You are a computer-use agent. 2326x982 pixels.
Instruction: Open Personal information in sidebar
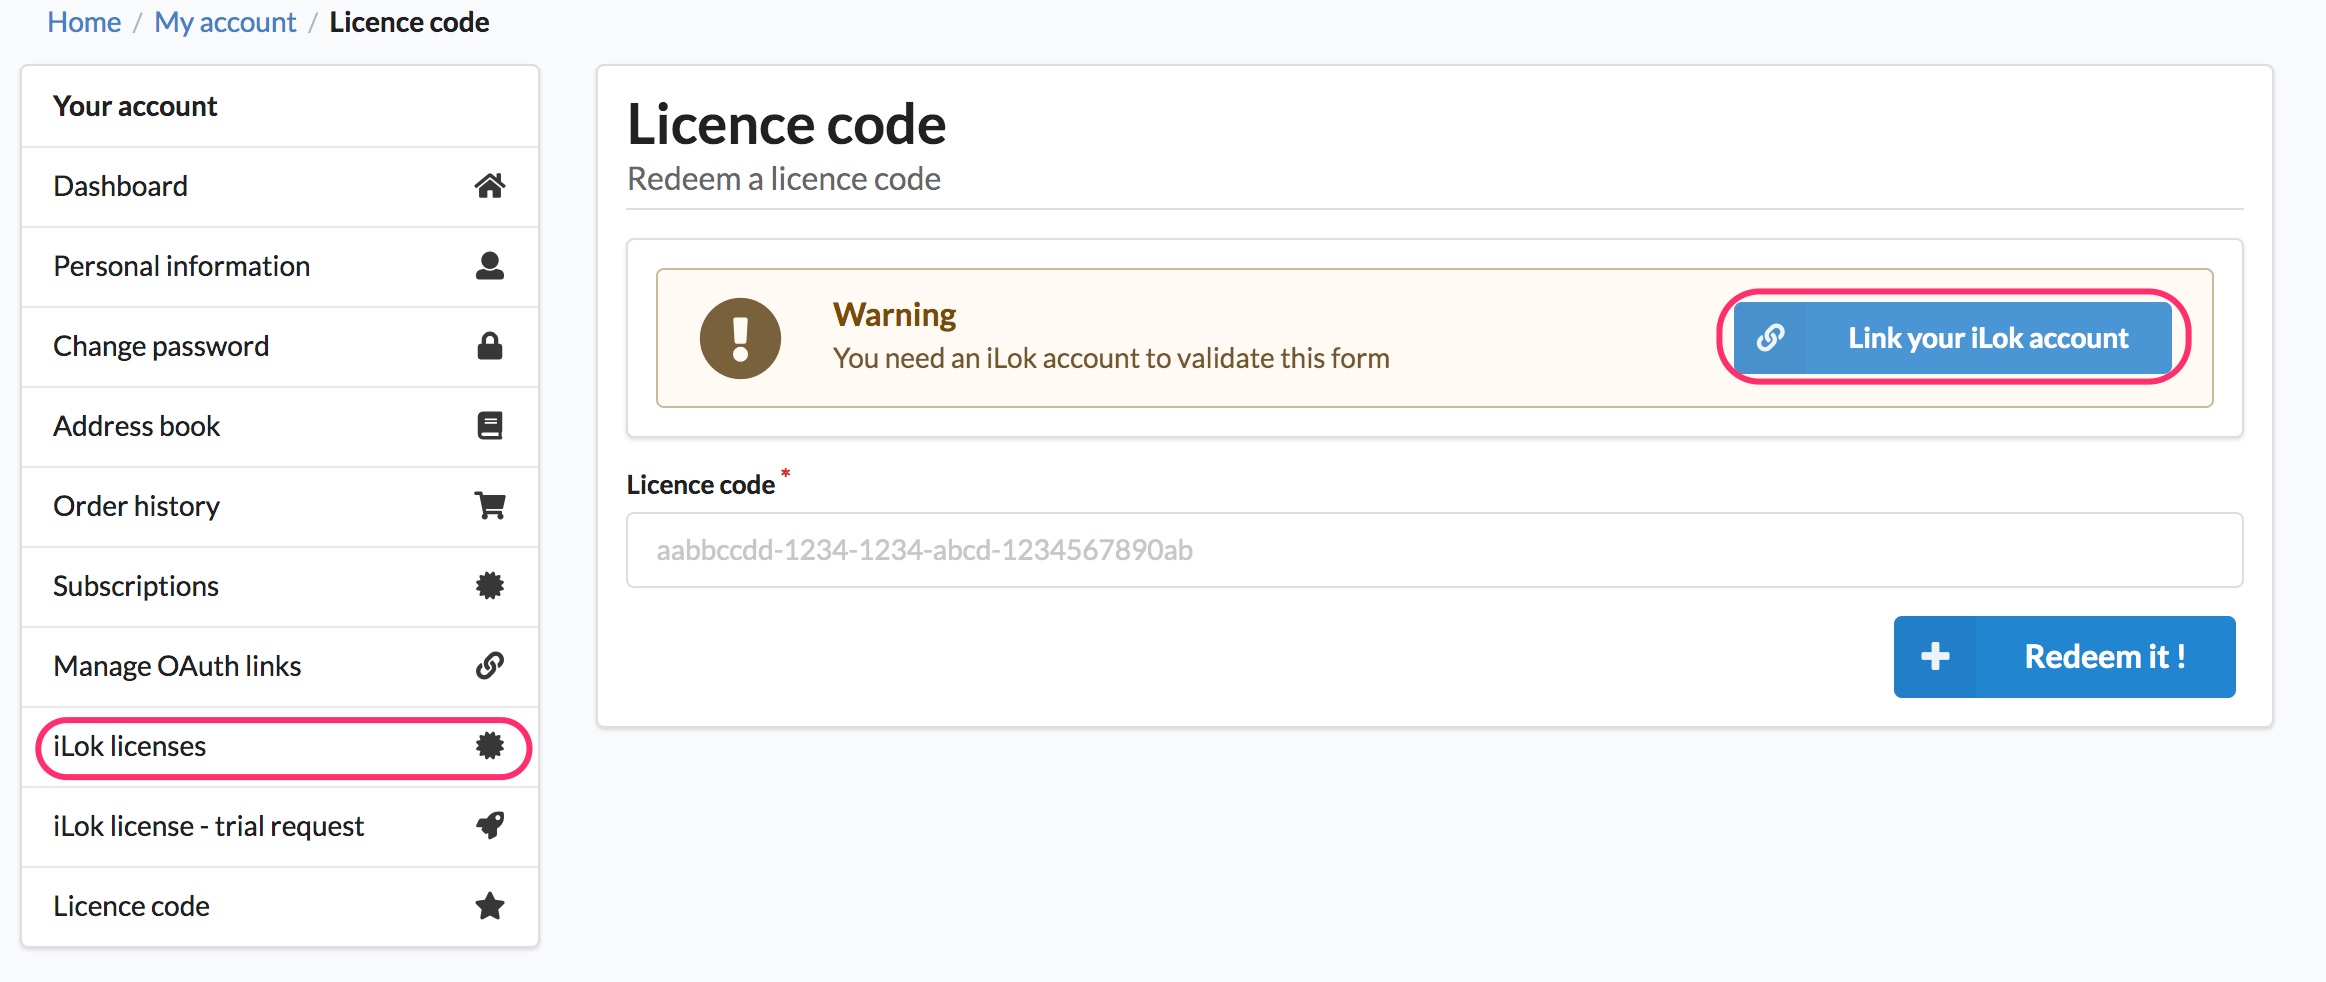click(182, 266)
